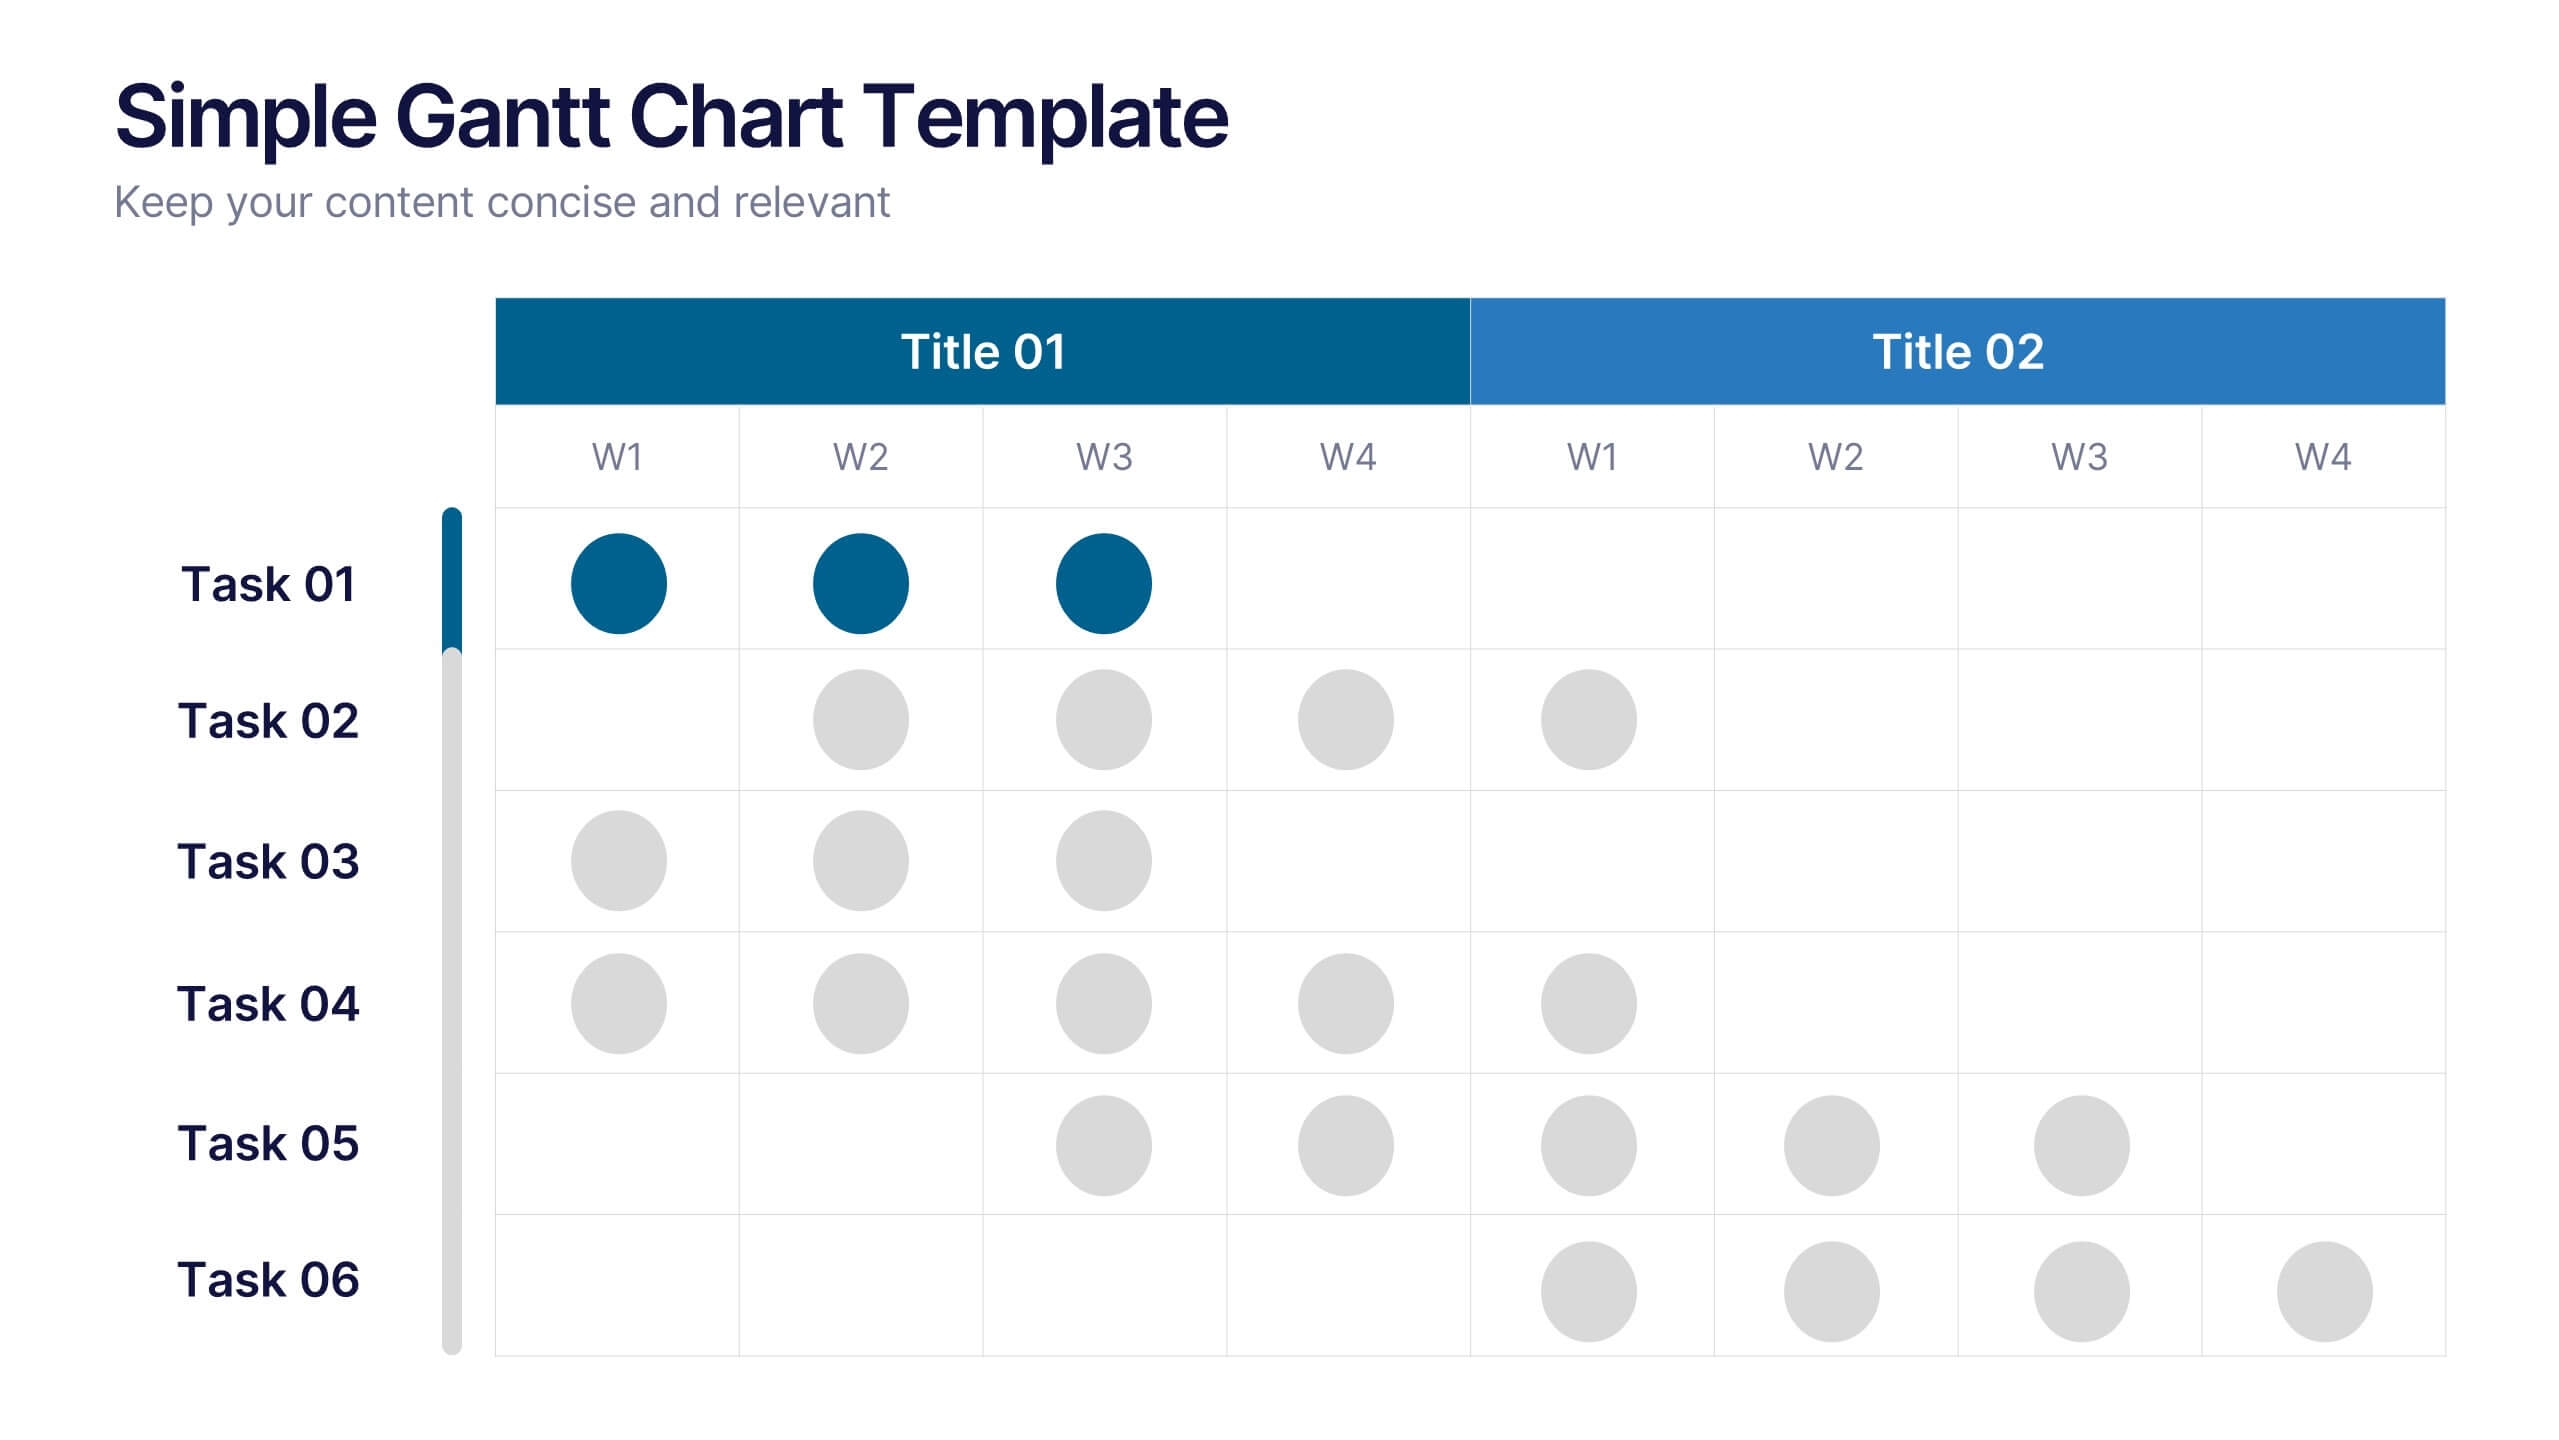Click the blue Task 01 circle in first W1 column
Image resolution: width=2559 pixels, height=1440 pixels.
tap(618, 584)
